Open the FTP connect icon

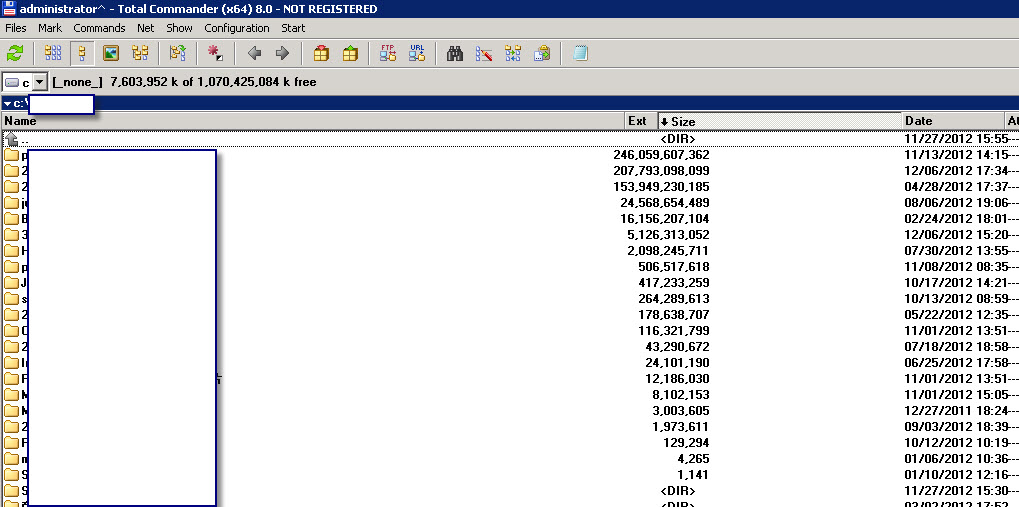[388, 53]
